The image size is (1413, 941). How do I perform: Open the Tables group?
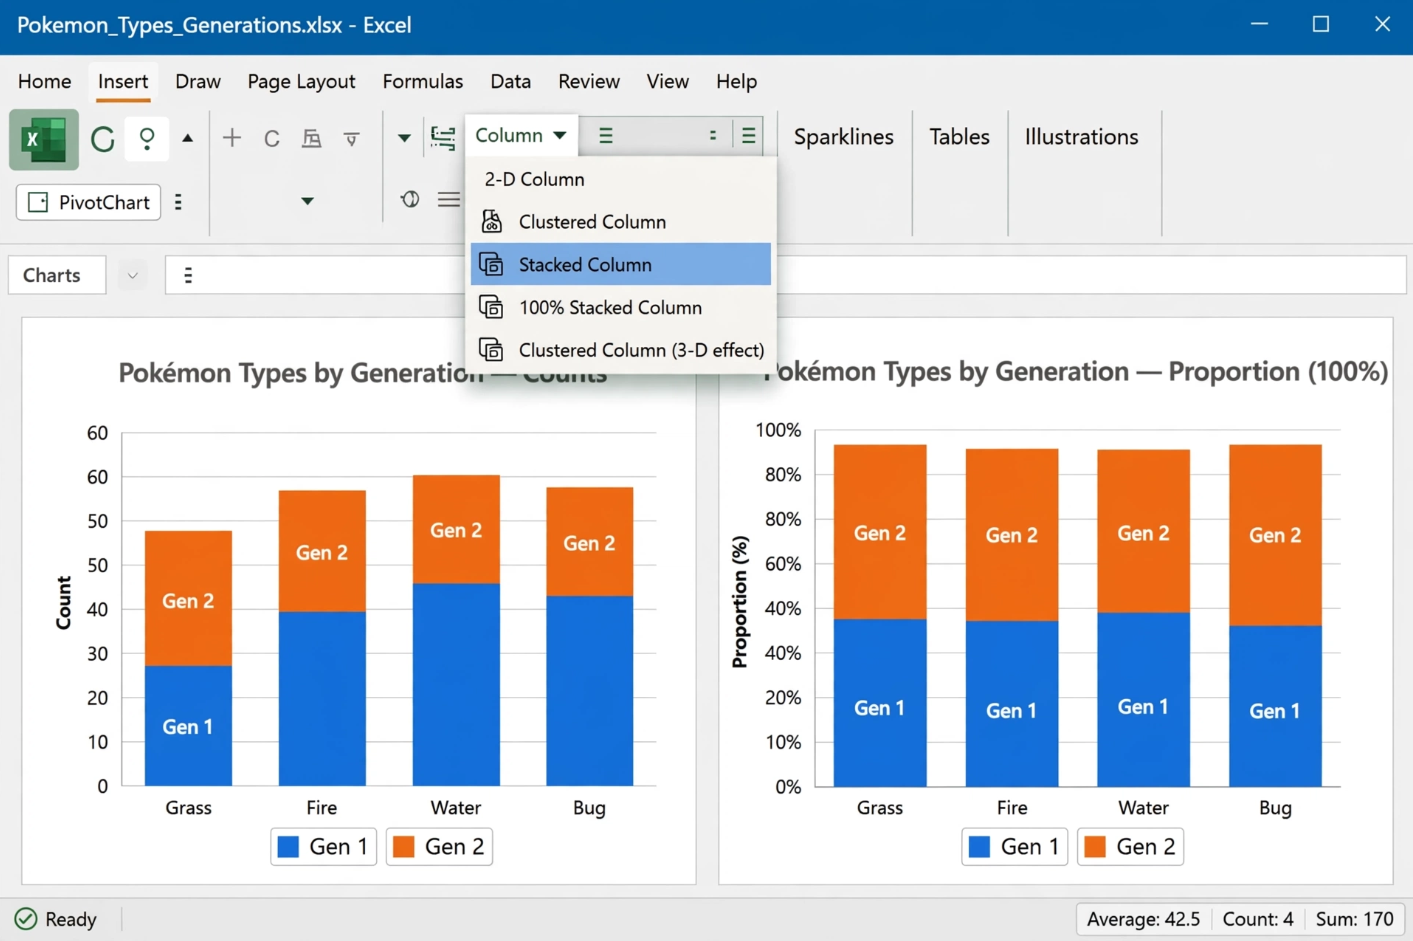(959, 137)
